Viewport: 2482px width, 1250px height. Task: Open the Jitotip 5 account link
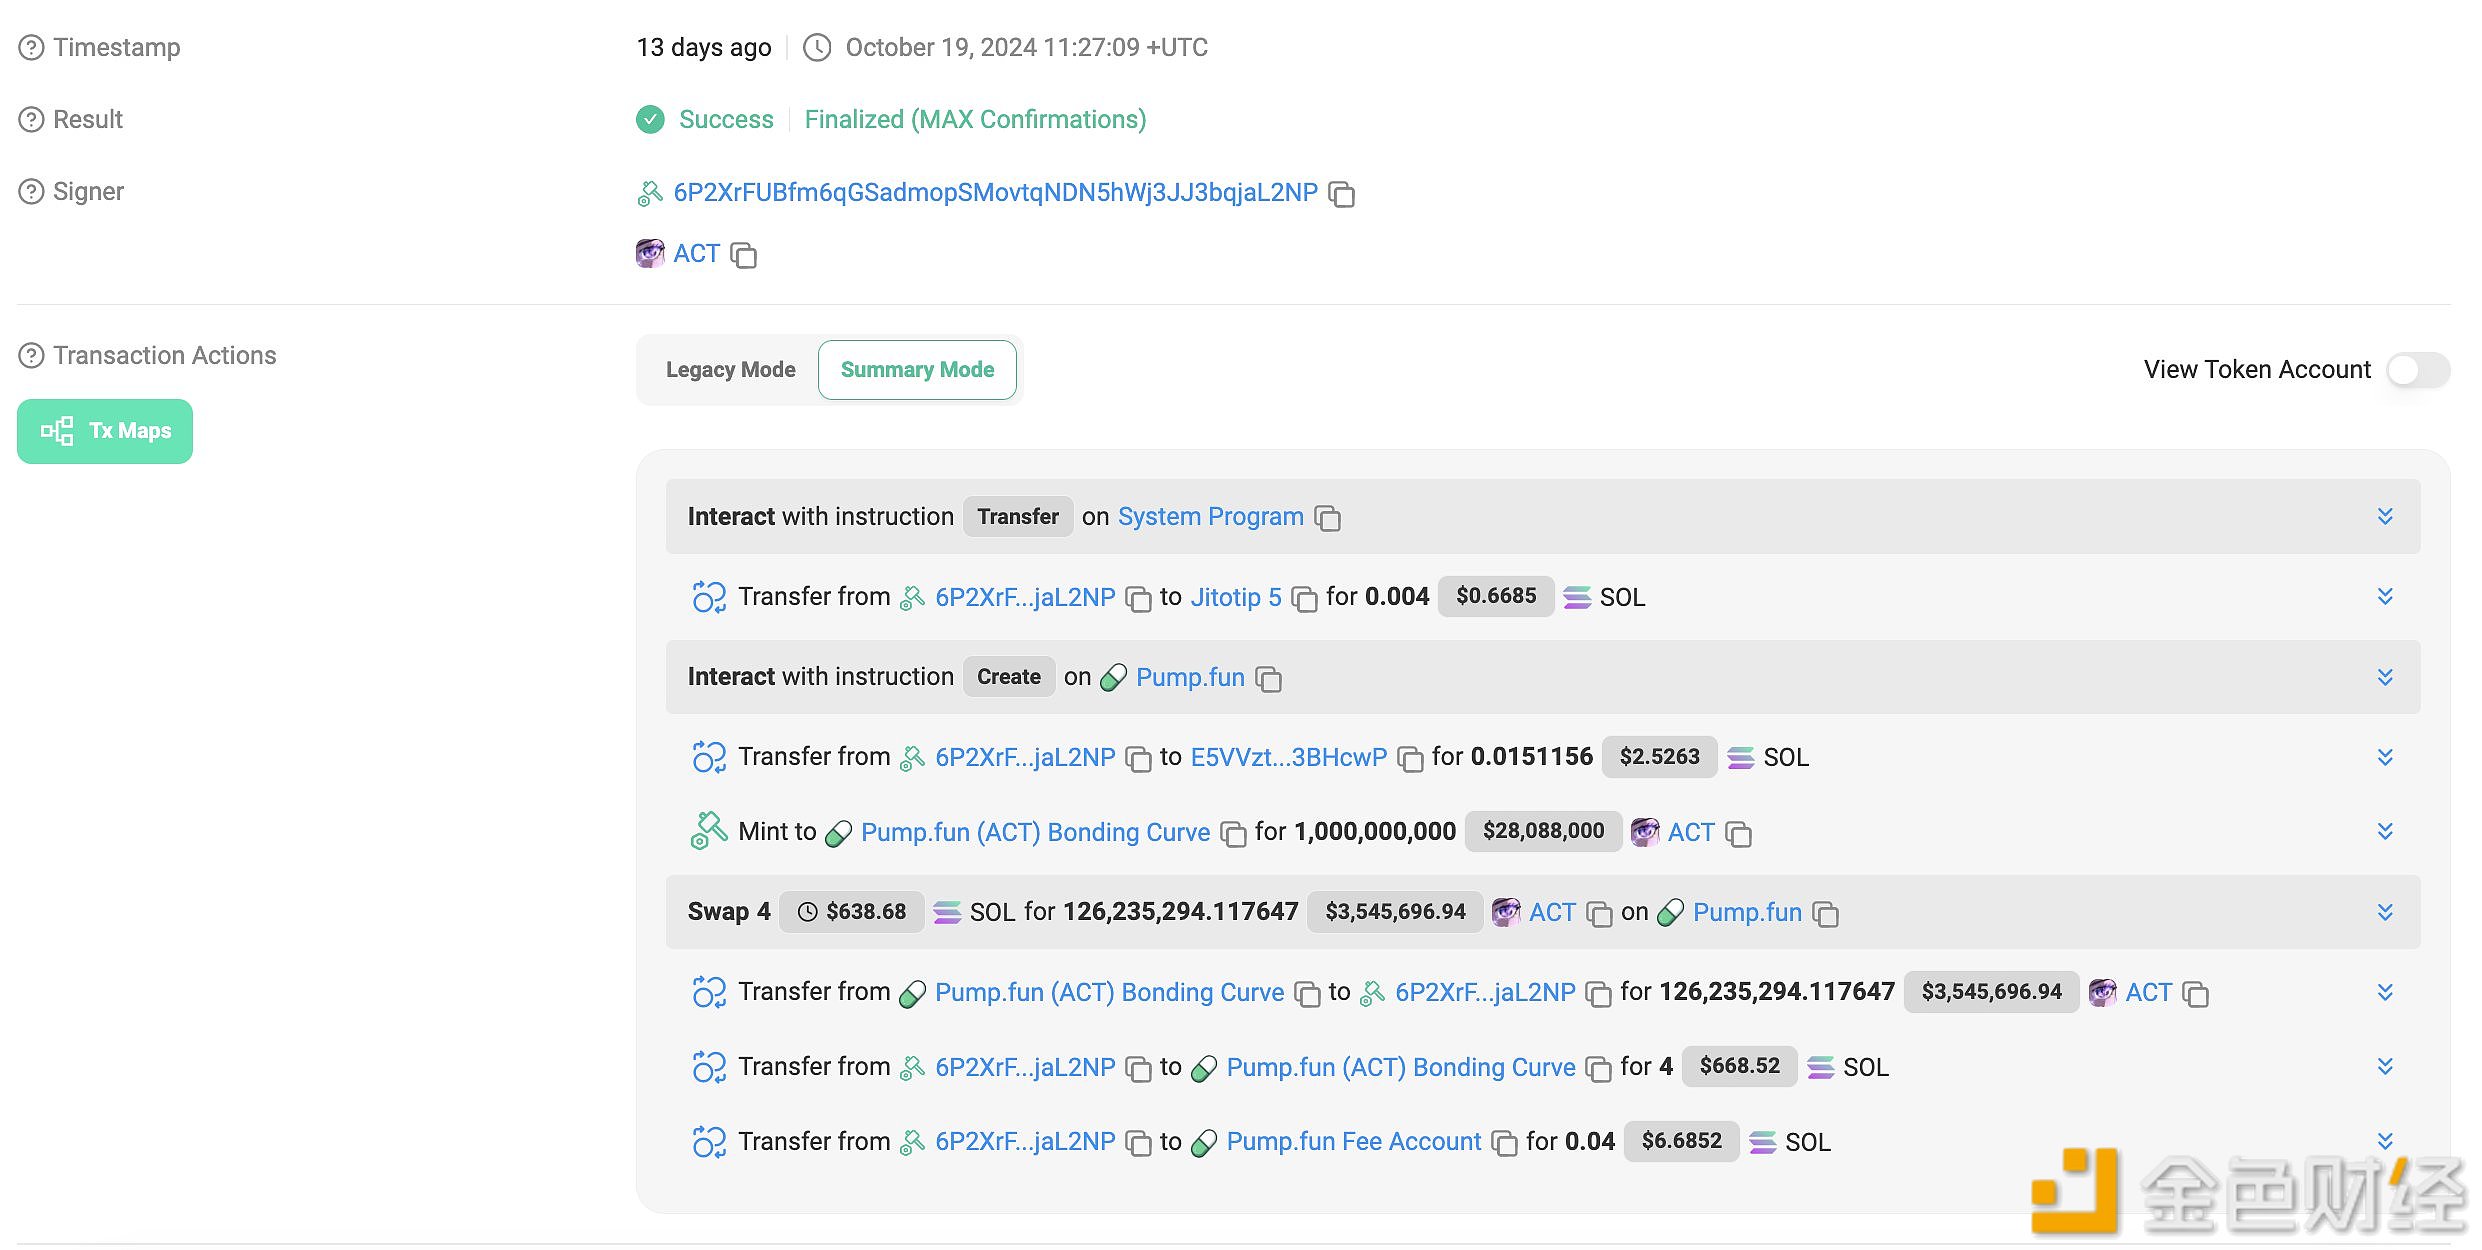[x=1235, y=597]
